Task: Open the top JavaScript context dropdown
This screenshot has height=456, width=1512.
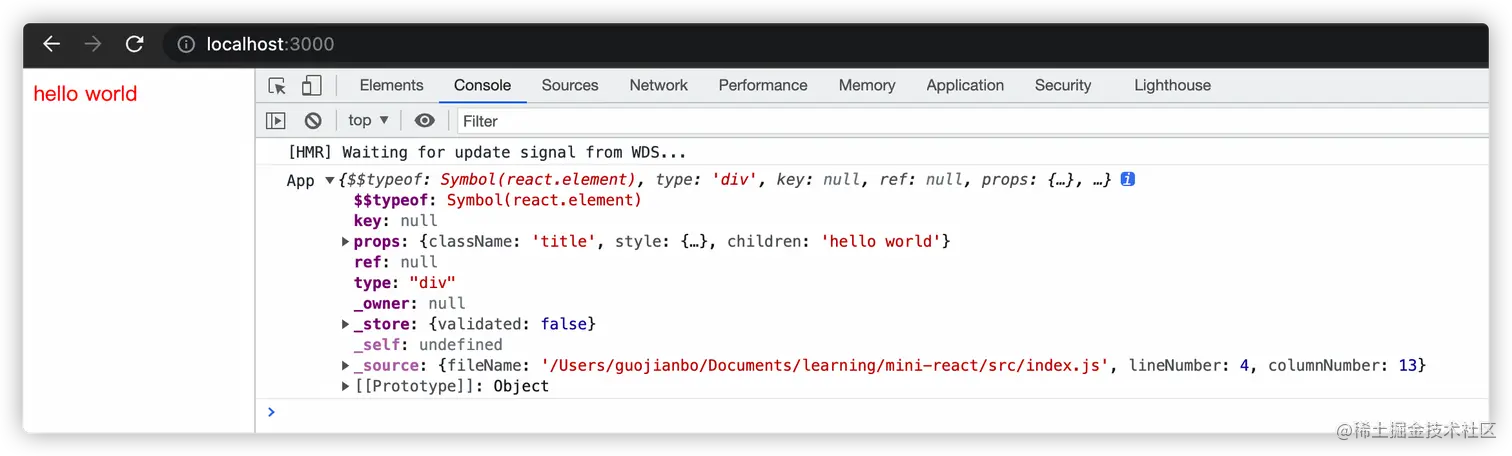Action: pyautogui.click(x=368, y=120)
